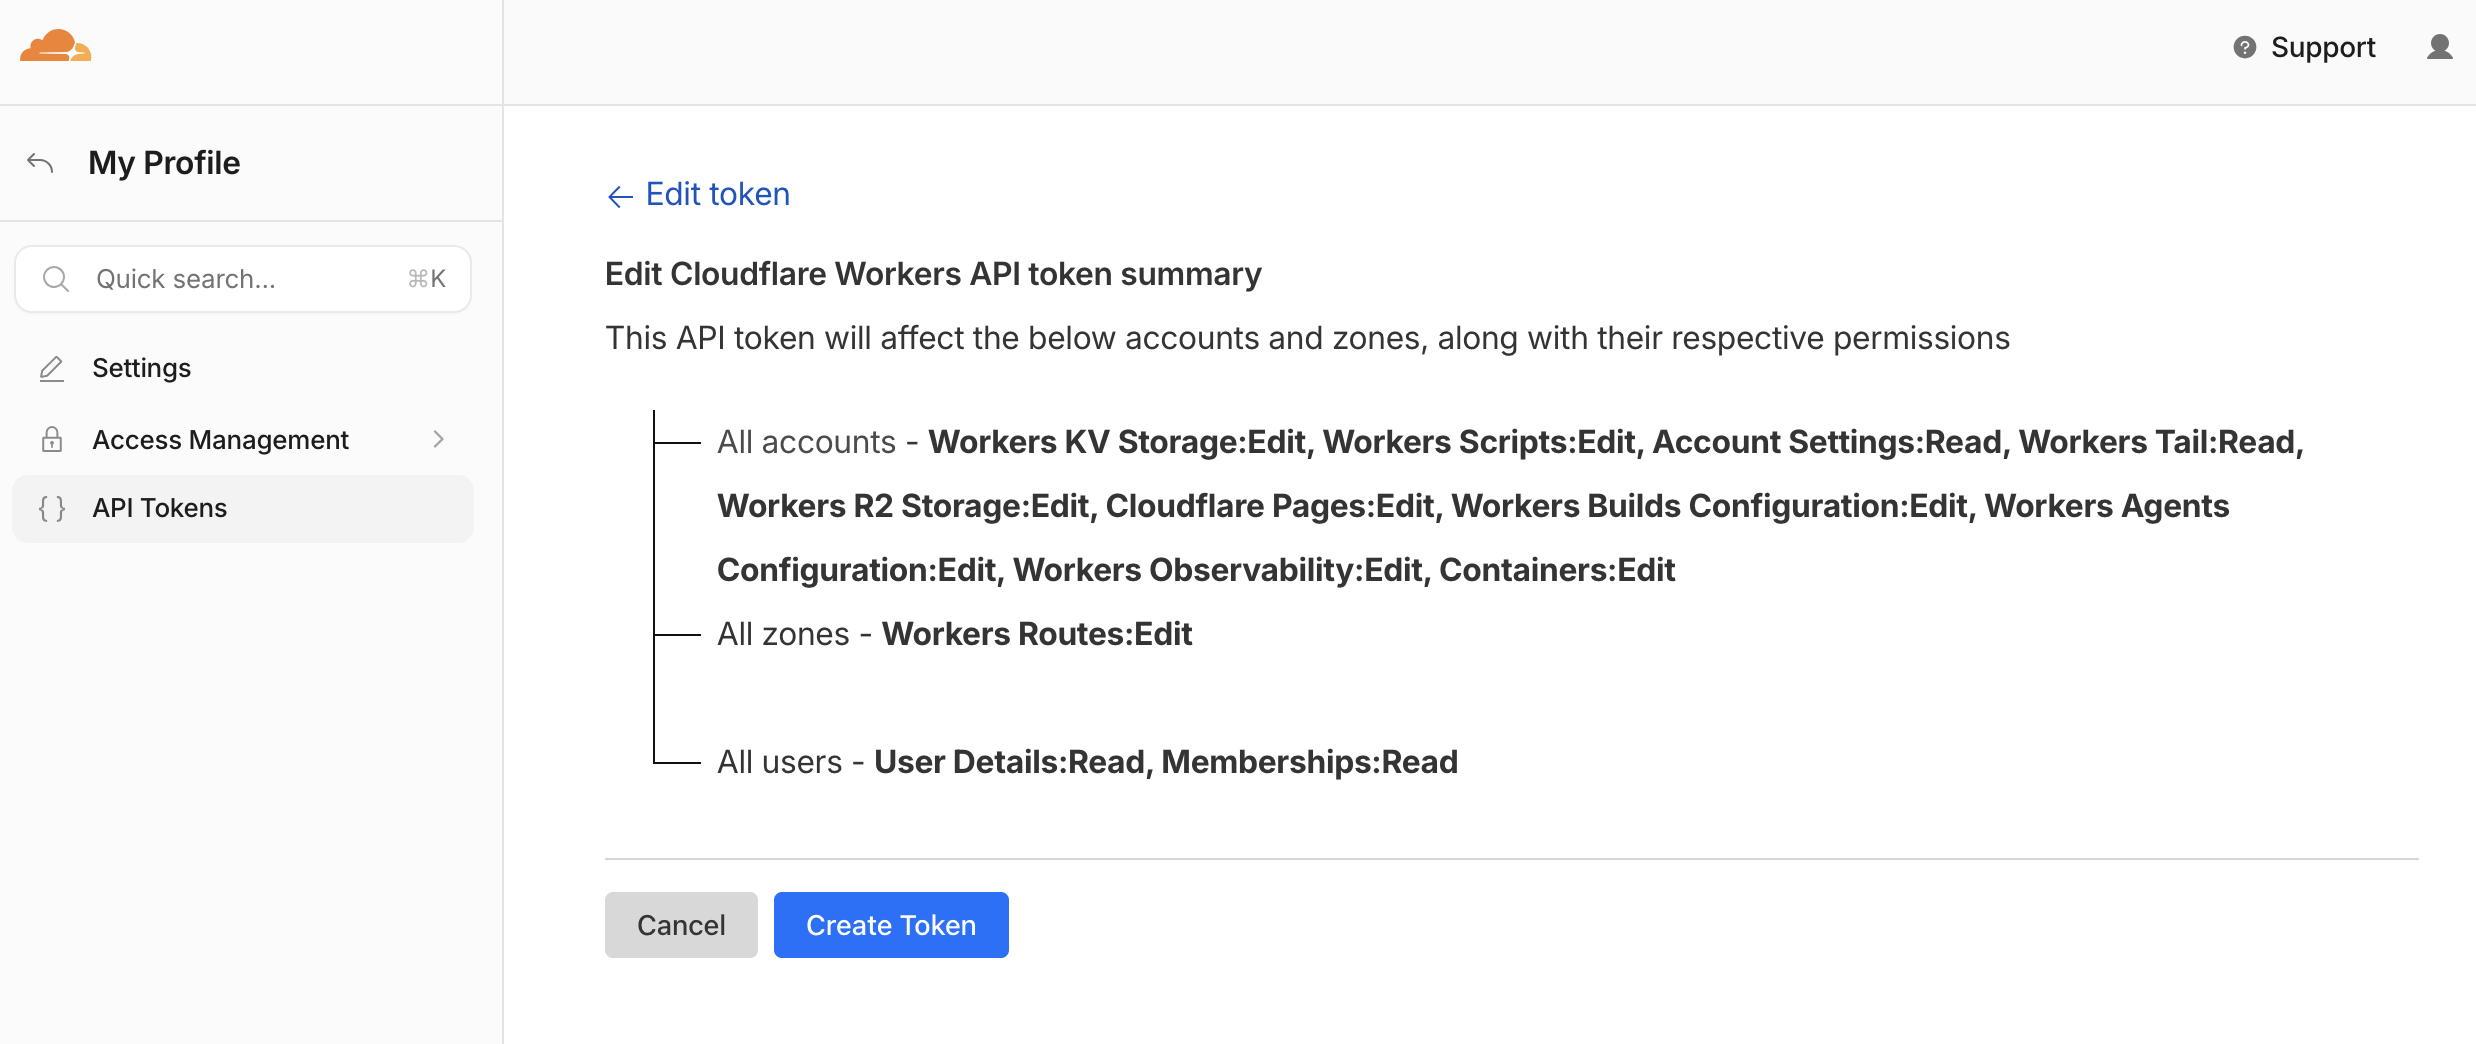
Task: Click 'User Details:Read' permission text
Action: coord(1010,762)
